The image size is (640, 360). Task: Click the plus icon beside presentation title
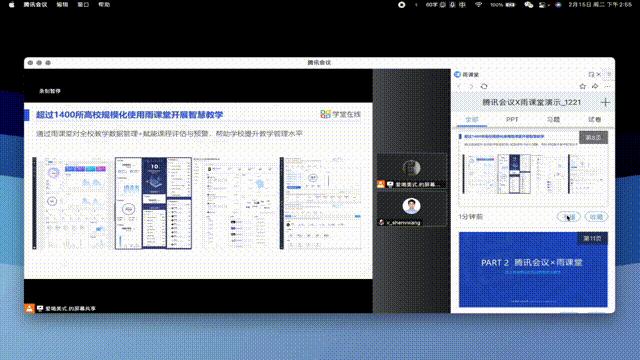coord(605,102)
